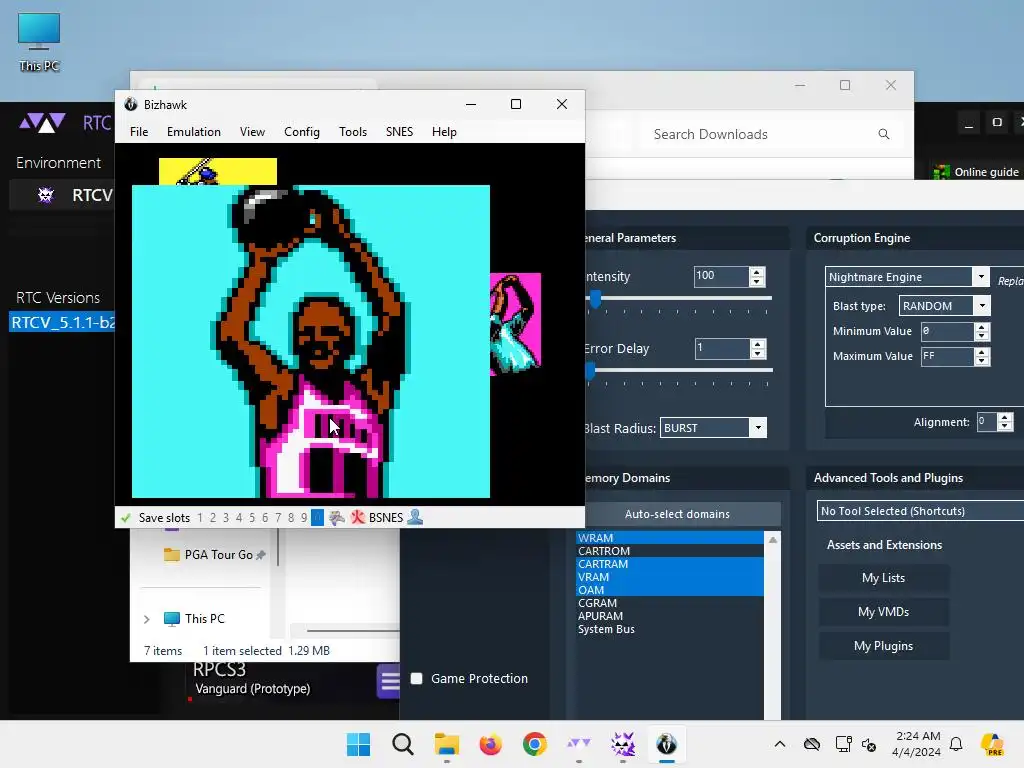Select the highlighted save slot 0
The width and height of the screenshot is (1024, 768).
[x=317, y=518]
